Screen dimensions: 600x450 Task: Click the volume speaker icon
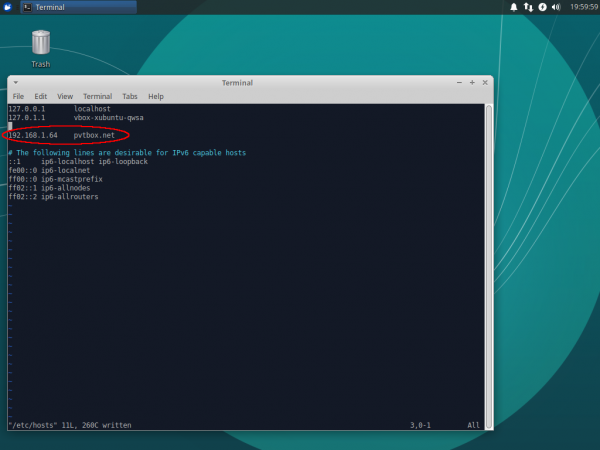556,7
